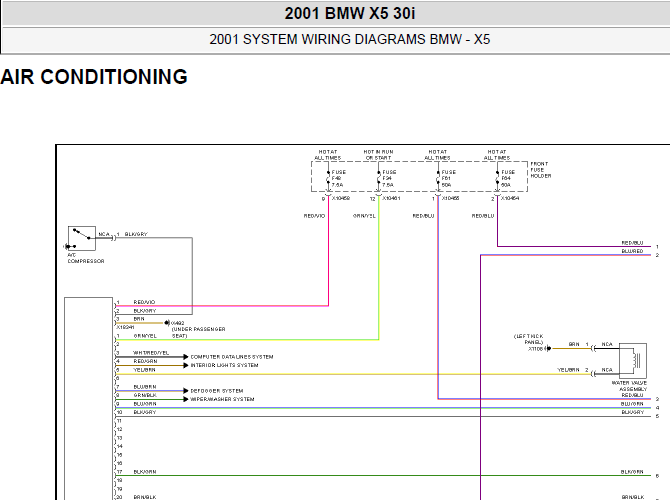
Task: Click 'BRN' label near water valve pin 1
Action: (x=574, y=344)
